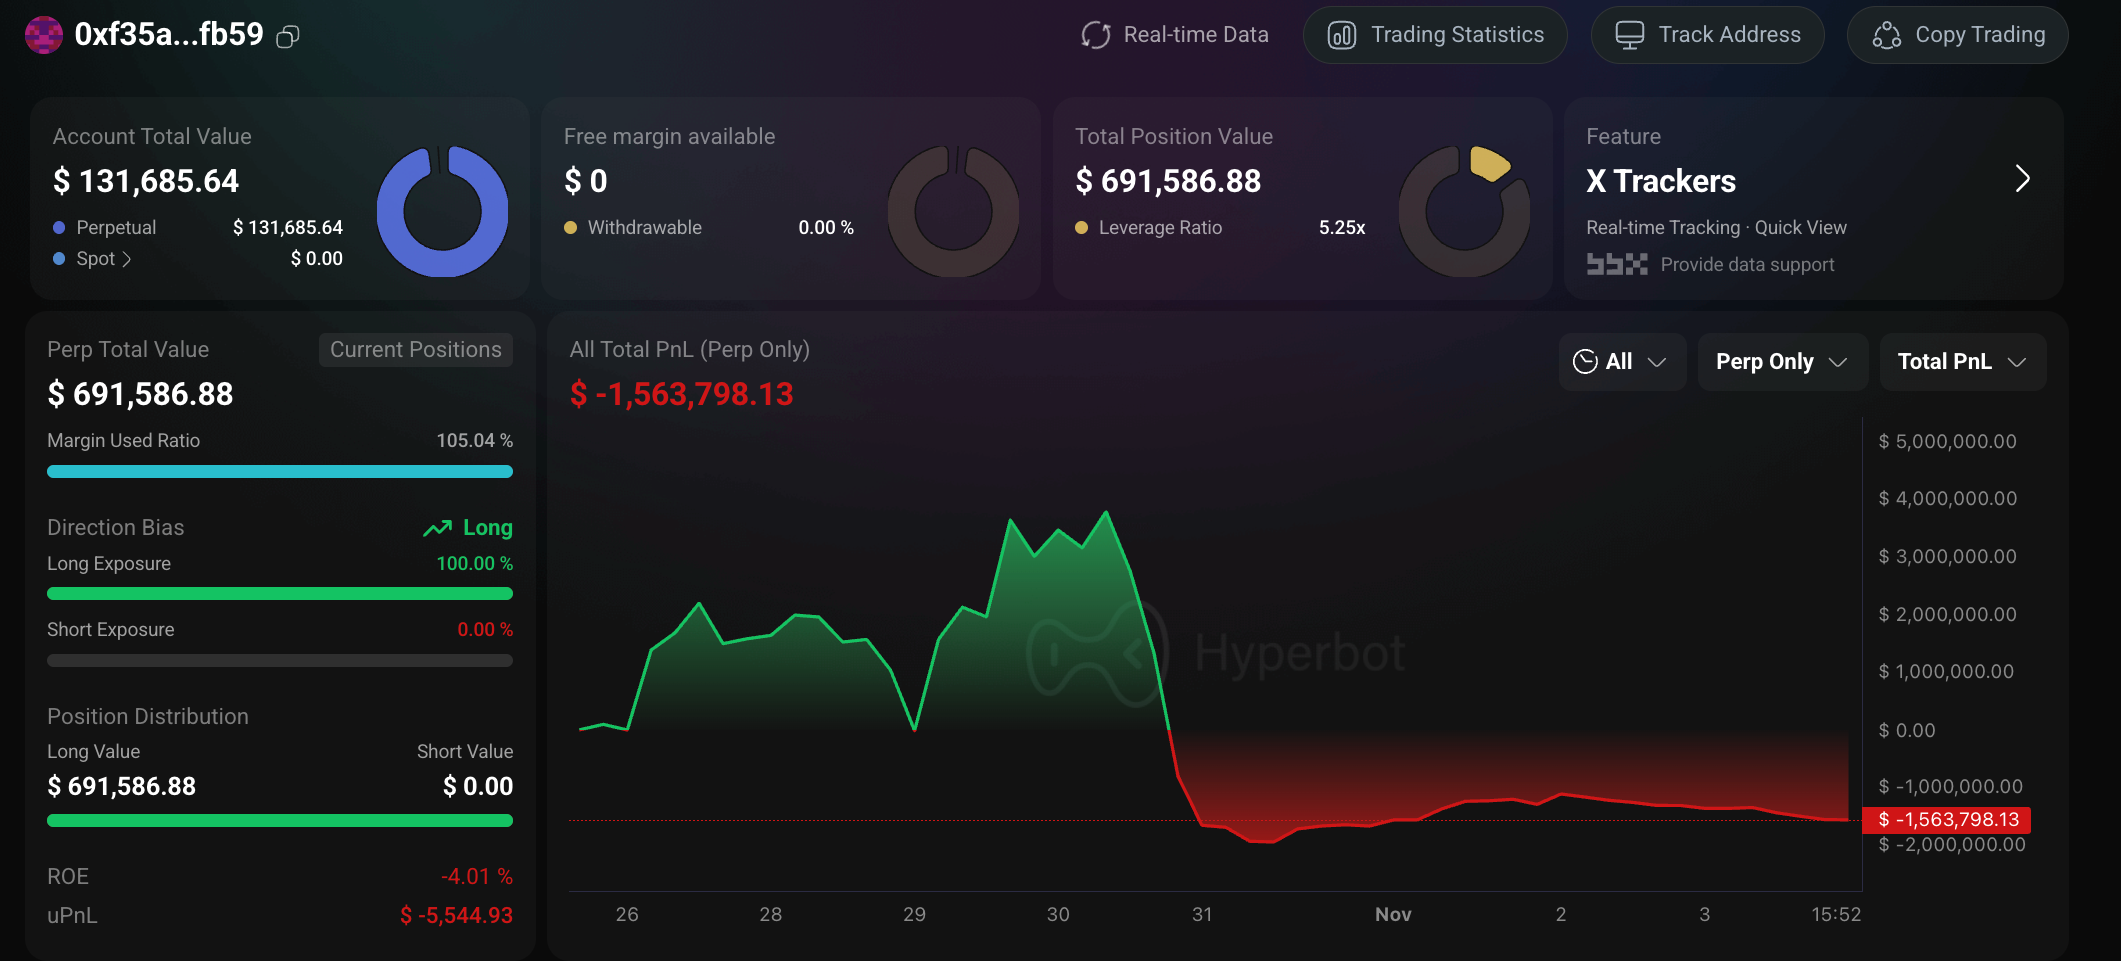Select the Trading Statistics bar-chart icon
The height and width of the screenshot is (962, 2122).
point(1342,34)
